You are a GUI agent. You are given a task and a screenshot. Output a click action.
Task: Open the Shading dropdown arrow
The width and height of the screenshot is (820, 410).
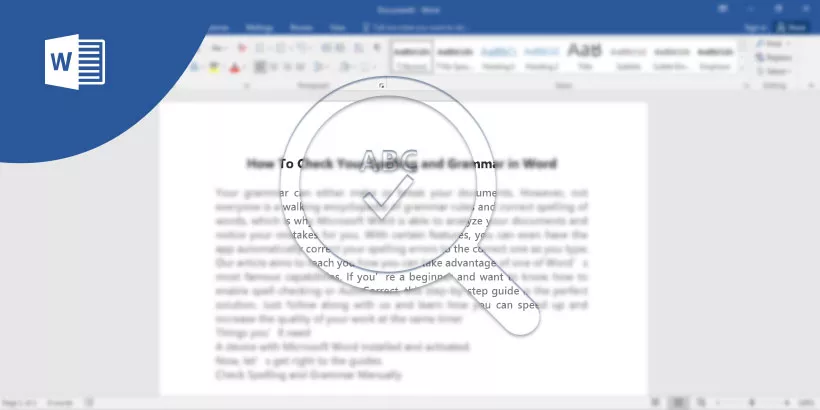click(354, 67)
